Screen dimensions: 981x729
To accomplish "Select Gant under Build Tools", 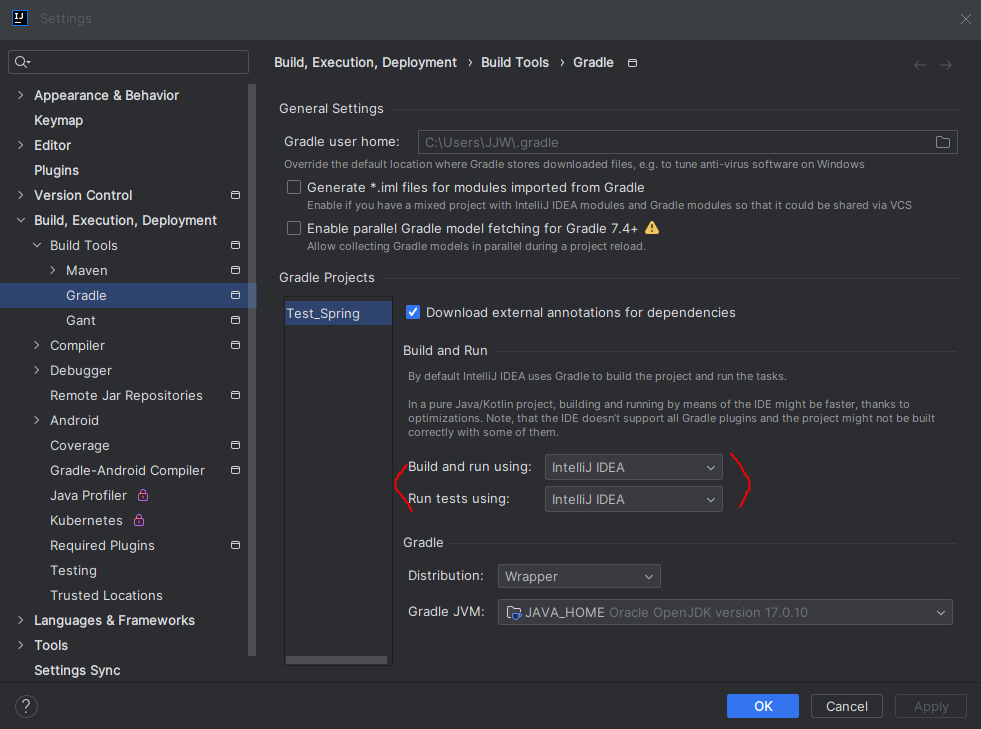I will 81,320.
